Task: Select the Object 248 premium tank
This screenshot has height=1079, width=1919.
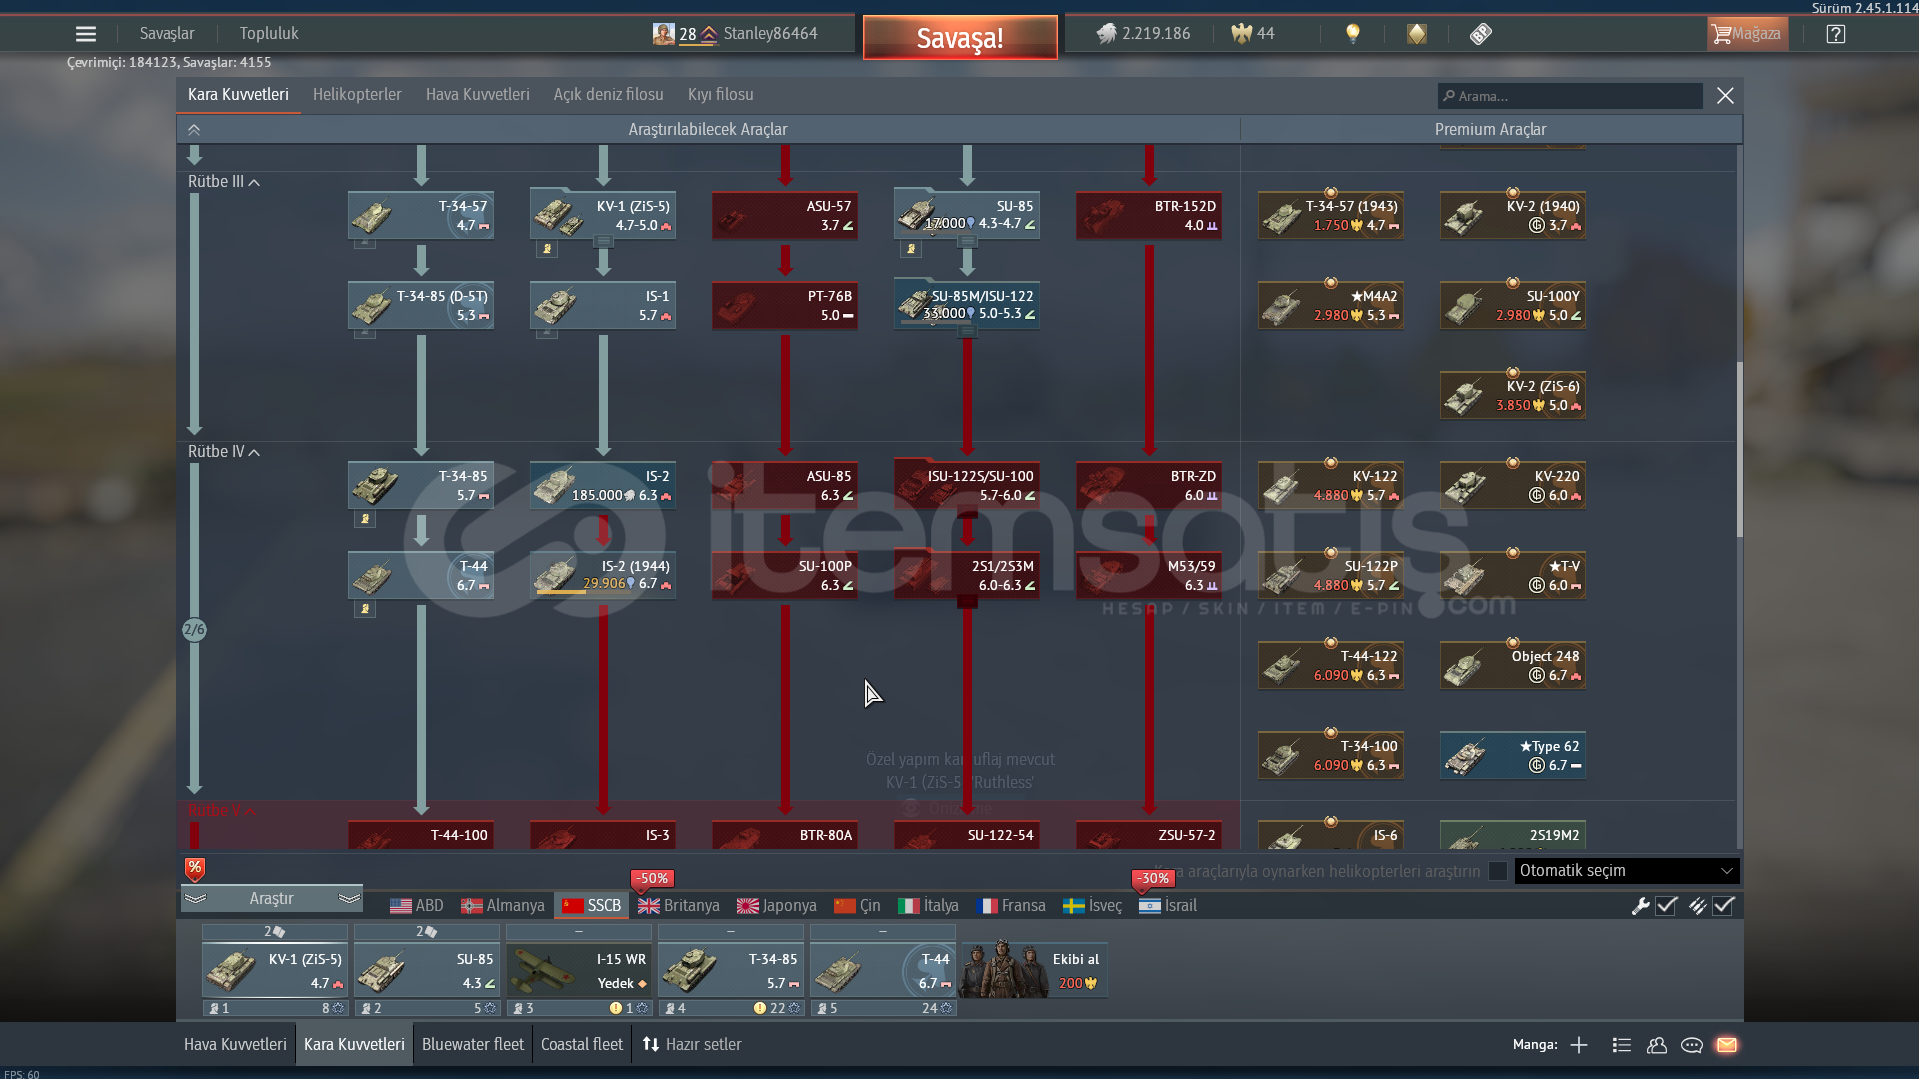Action: (x=1513, y=665)
